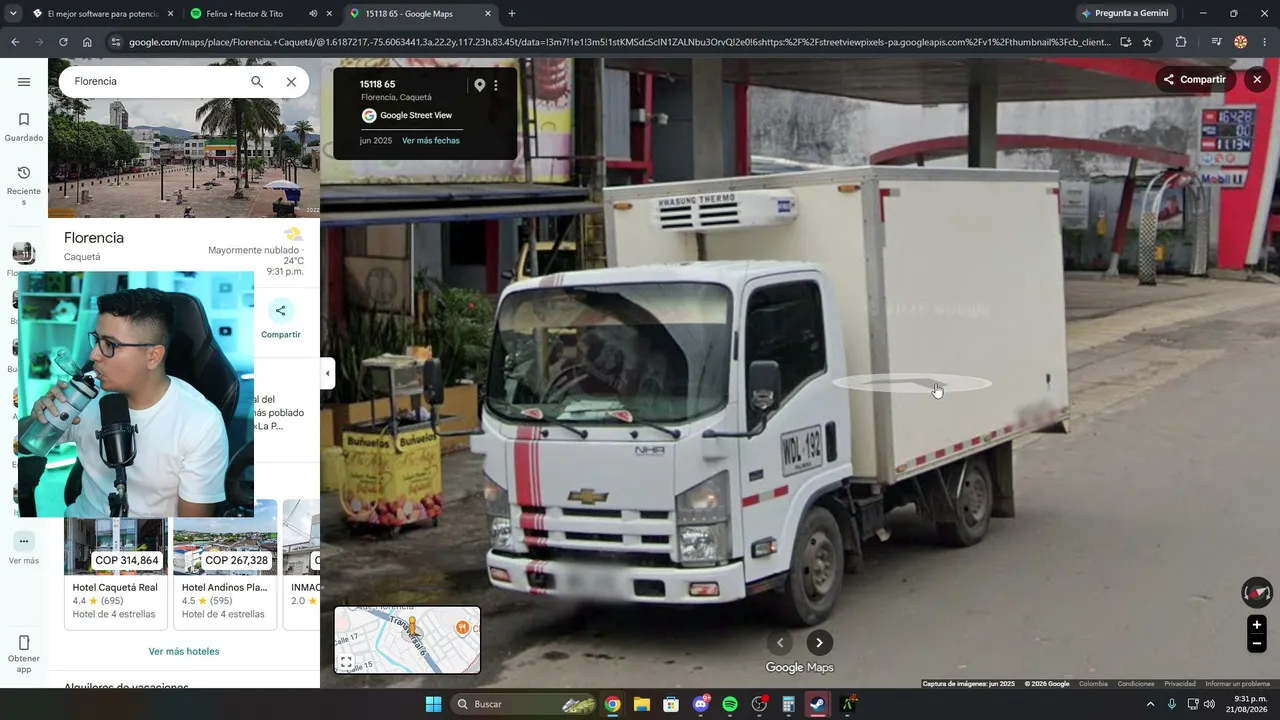Open the Ver más sidebar options
The width and height of the screenshot is (1280, 720).
click(24, 548)
